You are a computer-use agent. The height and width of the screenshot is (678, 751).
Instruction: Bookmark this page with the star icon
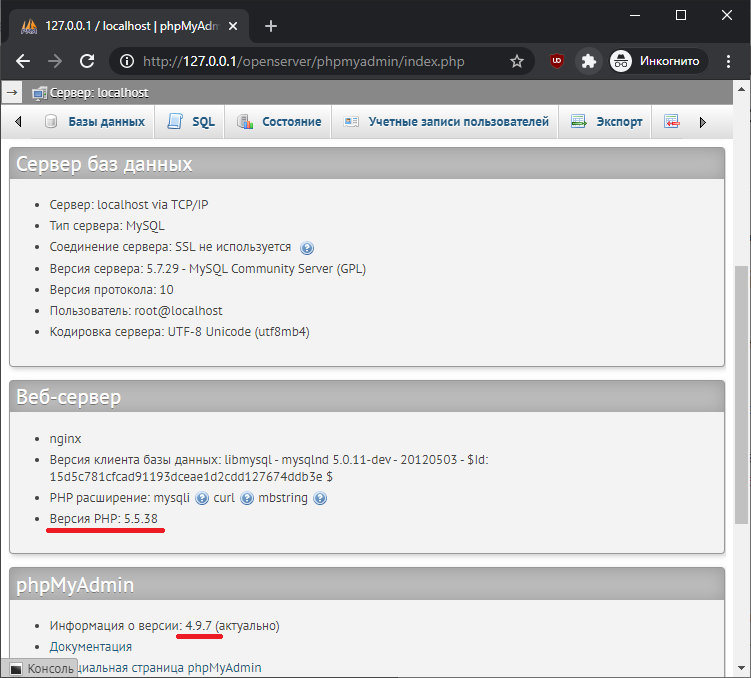point(517,61)
